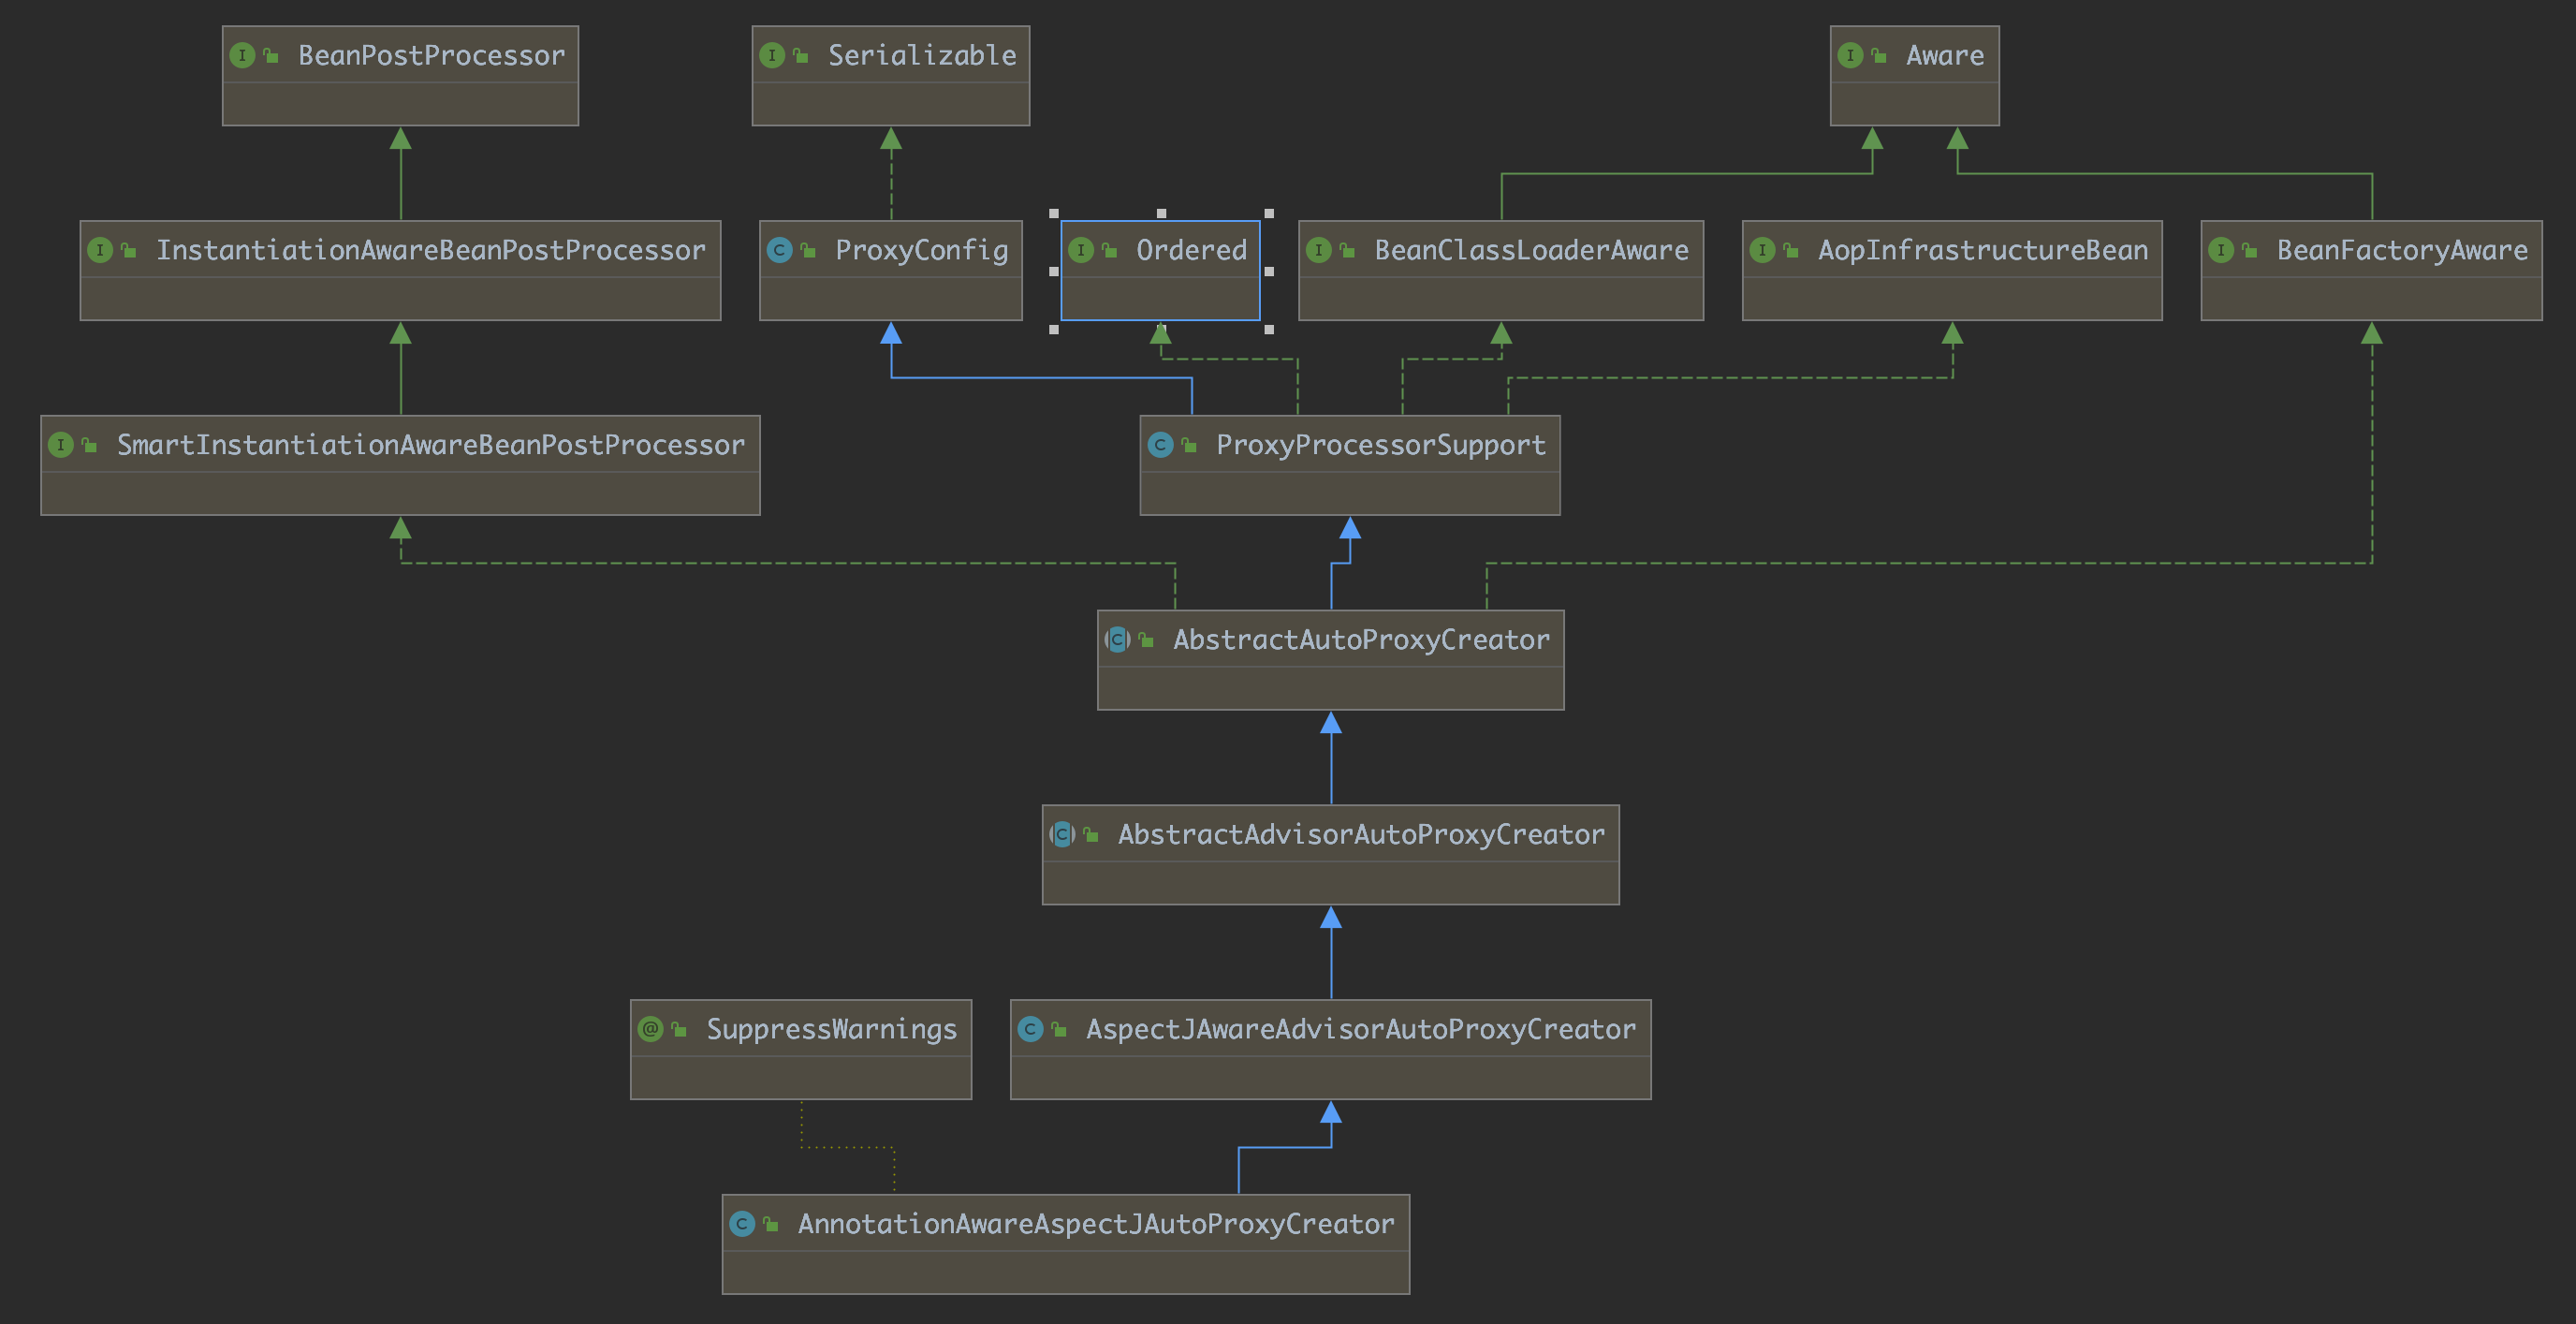
Task: Select the InstantiationAwareBeanPostProcessor label
Action: coord(431,251)
